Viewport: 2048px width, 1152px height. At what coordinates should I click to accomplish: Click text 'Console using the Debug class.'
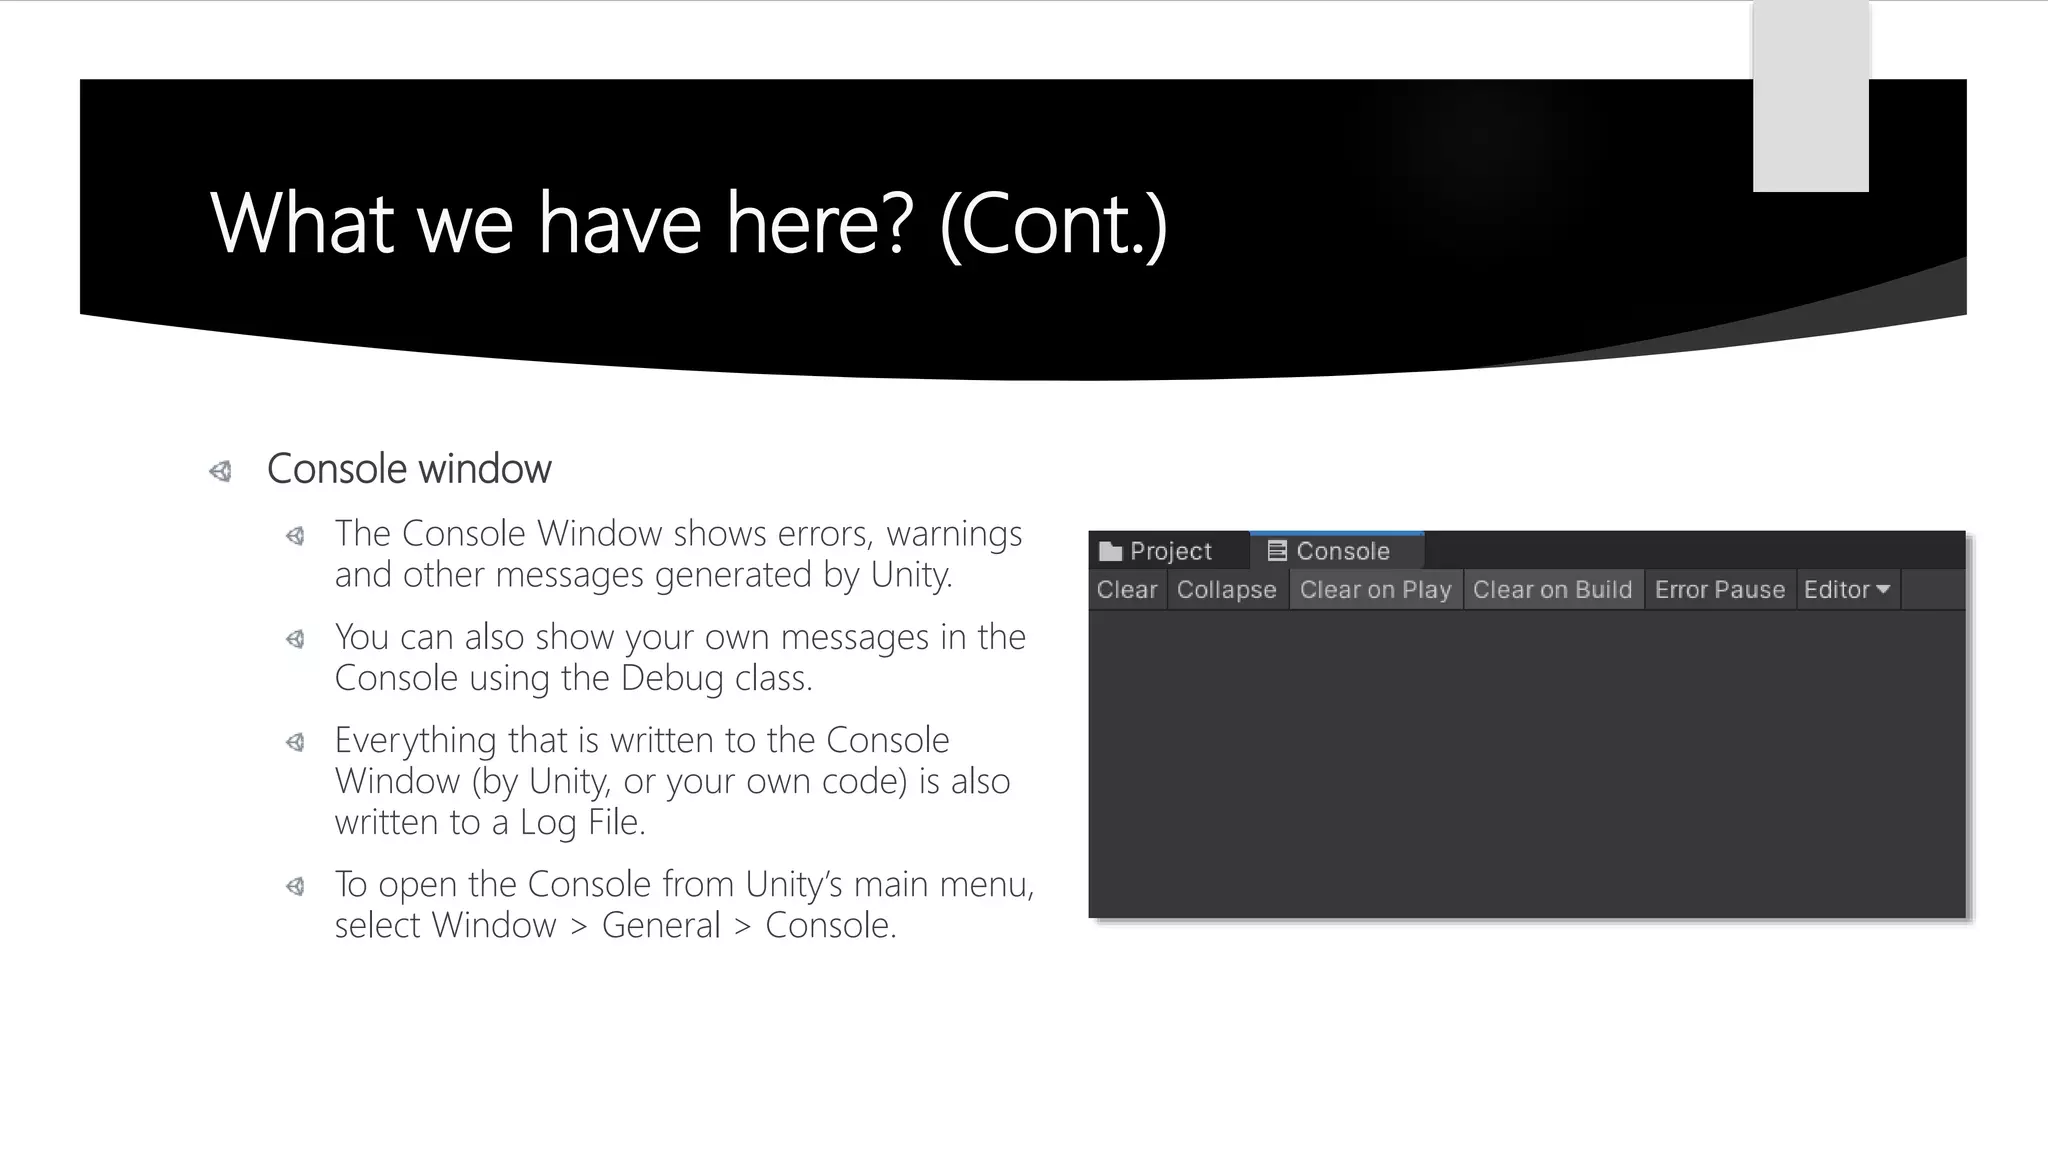coord(573,678)
